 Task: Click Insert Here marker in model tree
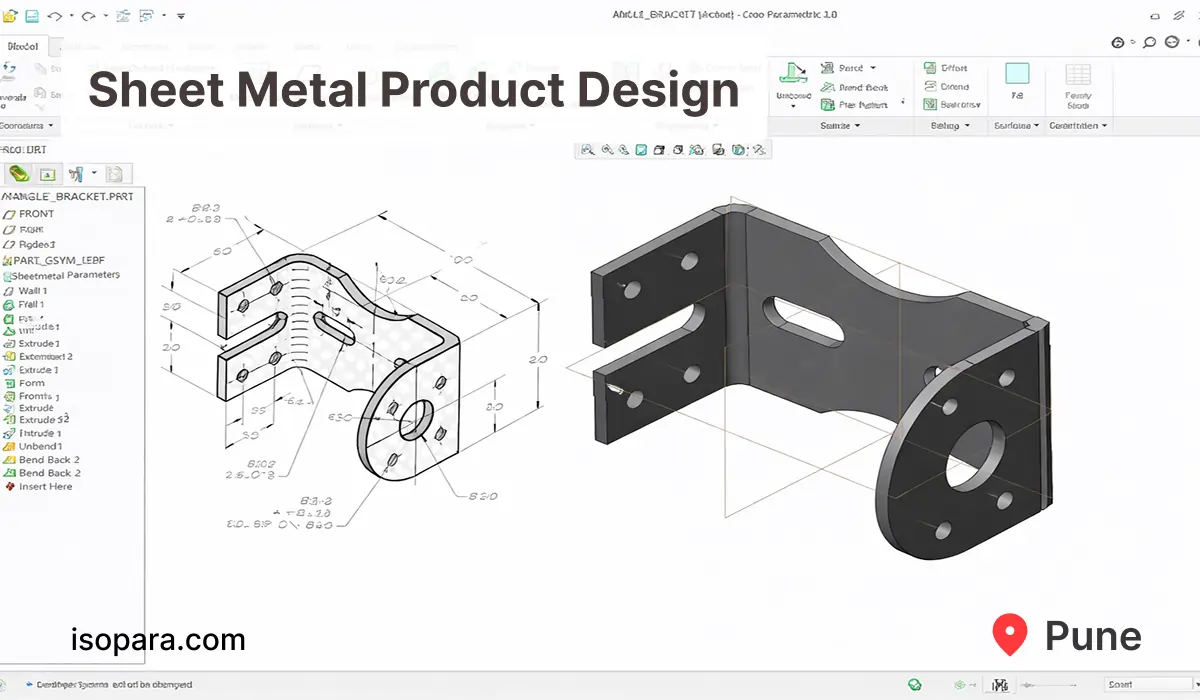(45, 487)
